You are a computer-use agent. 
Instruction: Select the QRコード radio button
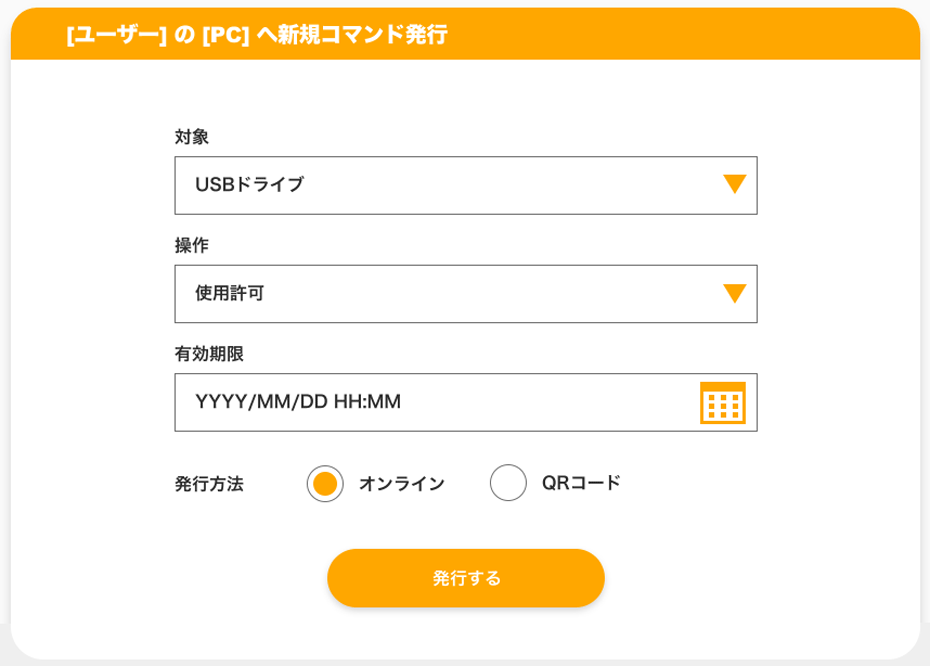[508, 483]
